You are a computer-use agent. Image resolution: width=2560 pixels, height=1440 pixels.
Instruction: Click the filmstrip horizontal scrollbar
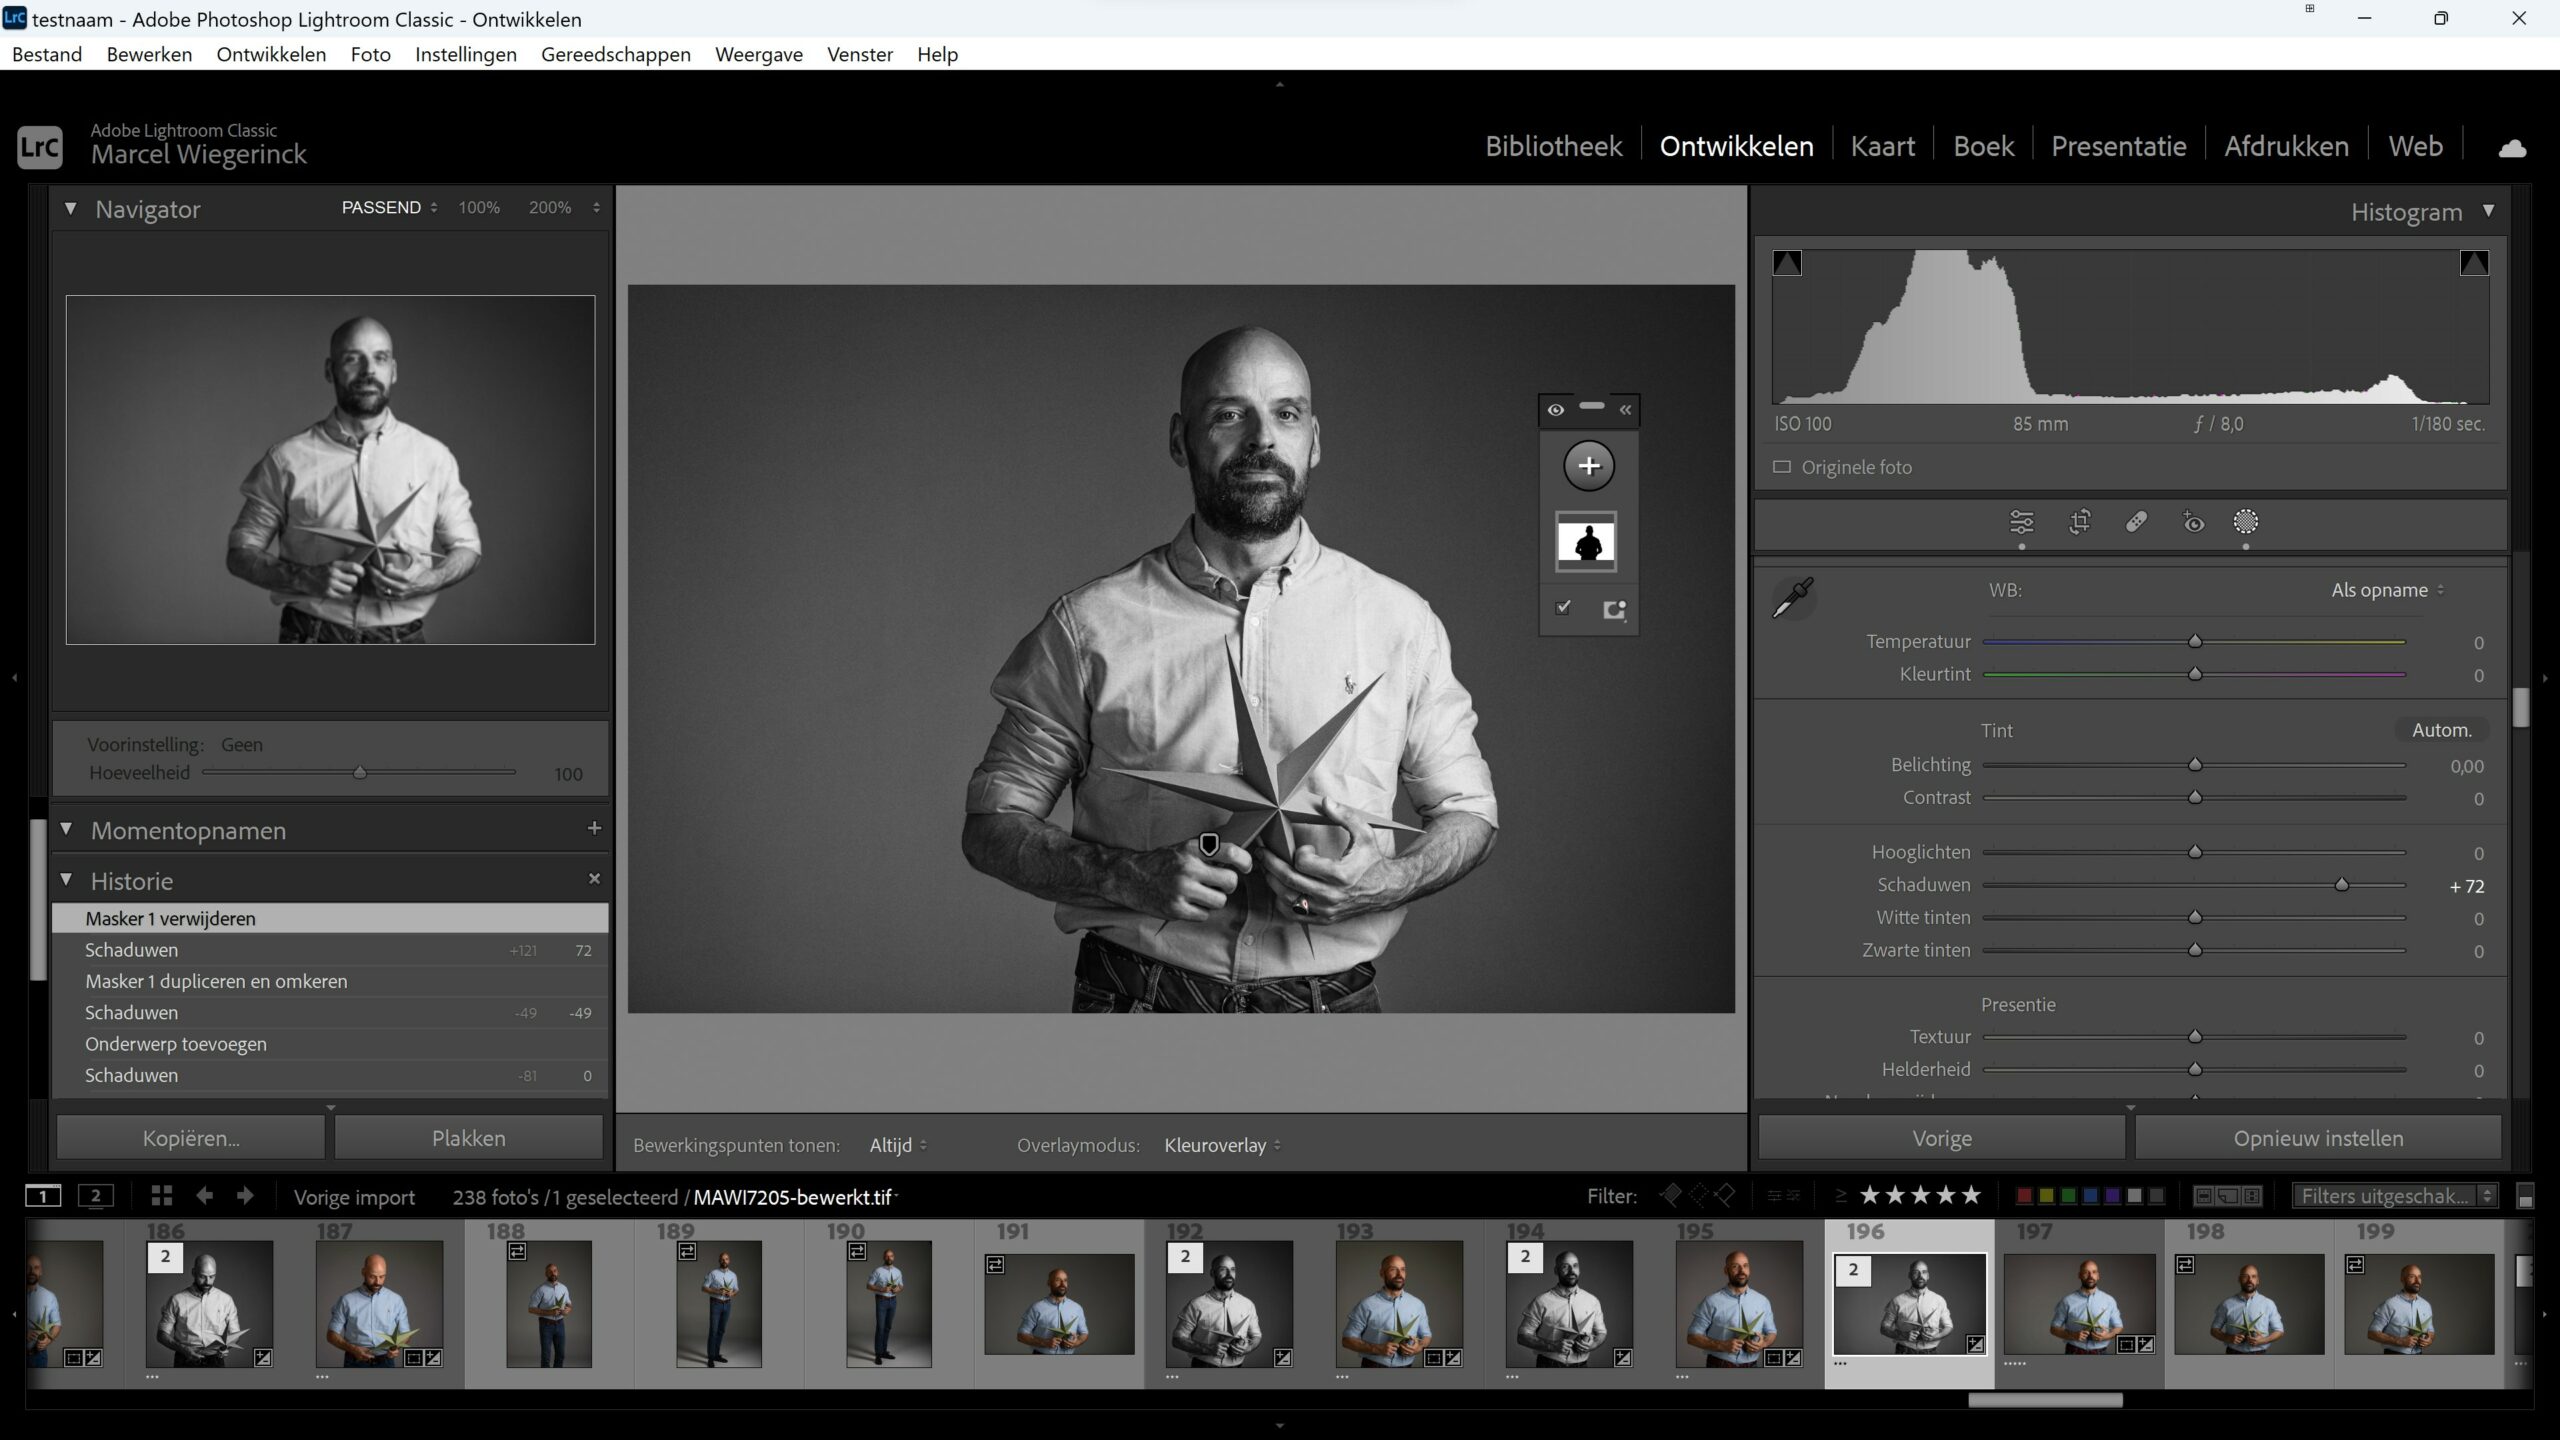click(x=2045, y=1400)
